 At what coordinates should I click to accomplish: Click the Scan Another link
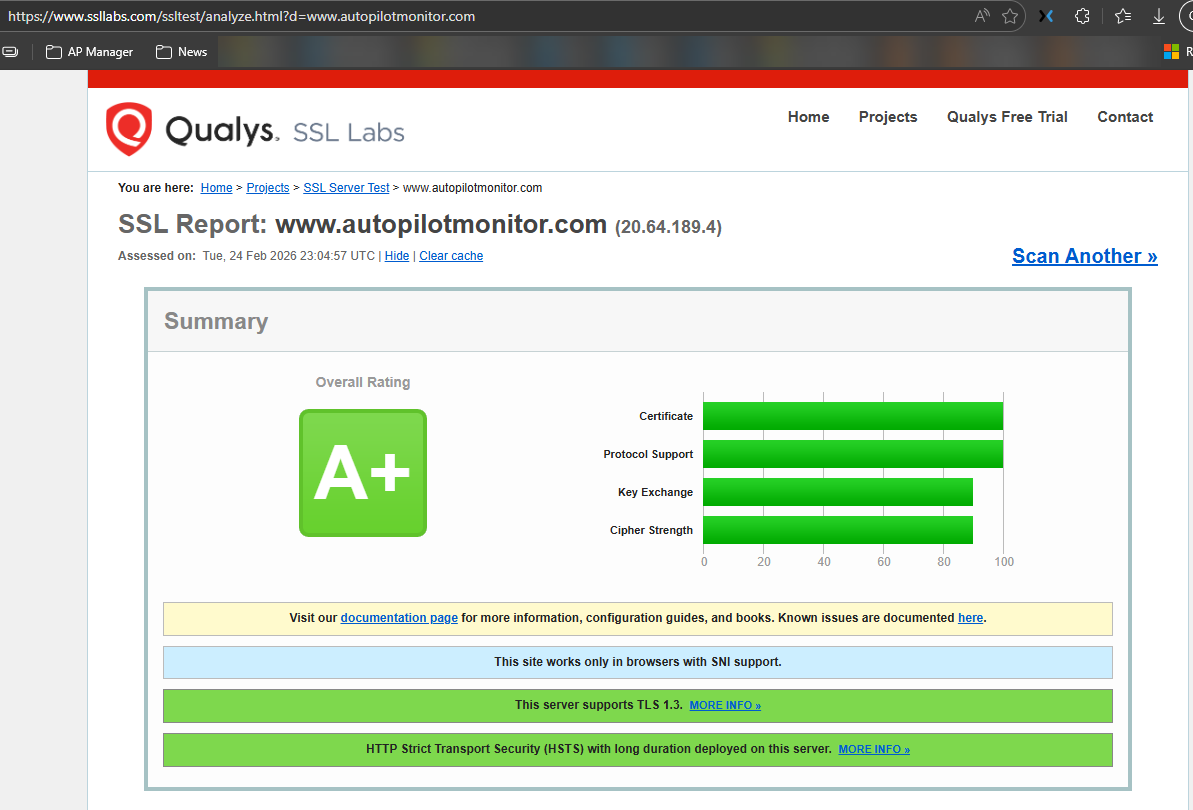click(1084, 256)
